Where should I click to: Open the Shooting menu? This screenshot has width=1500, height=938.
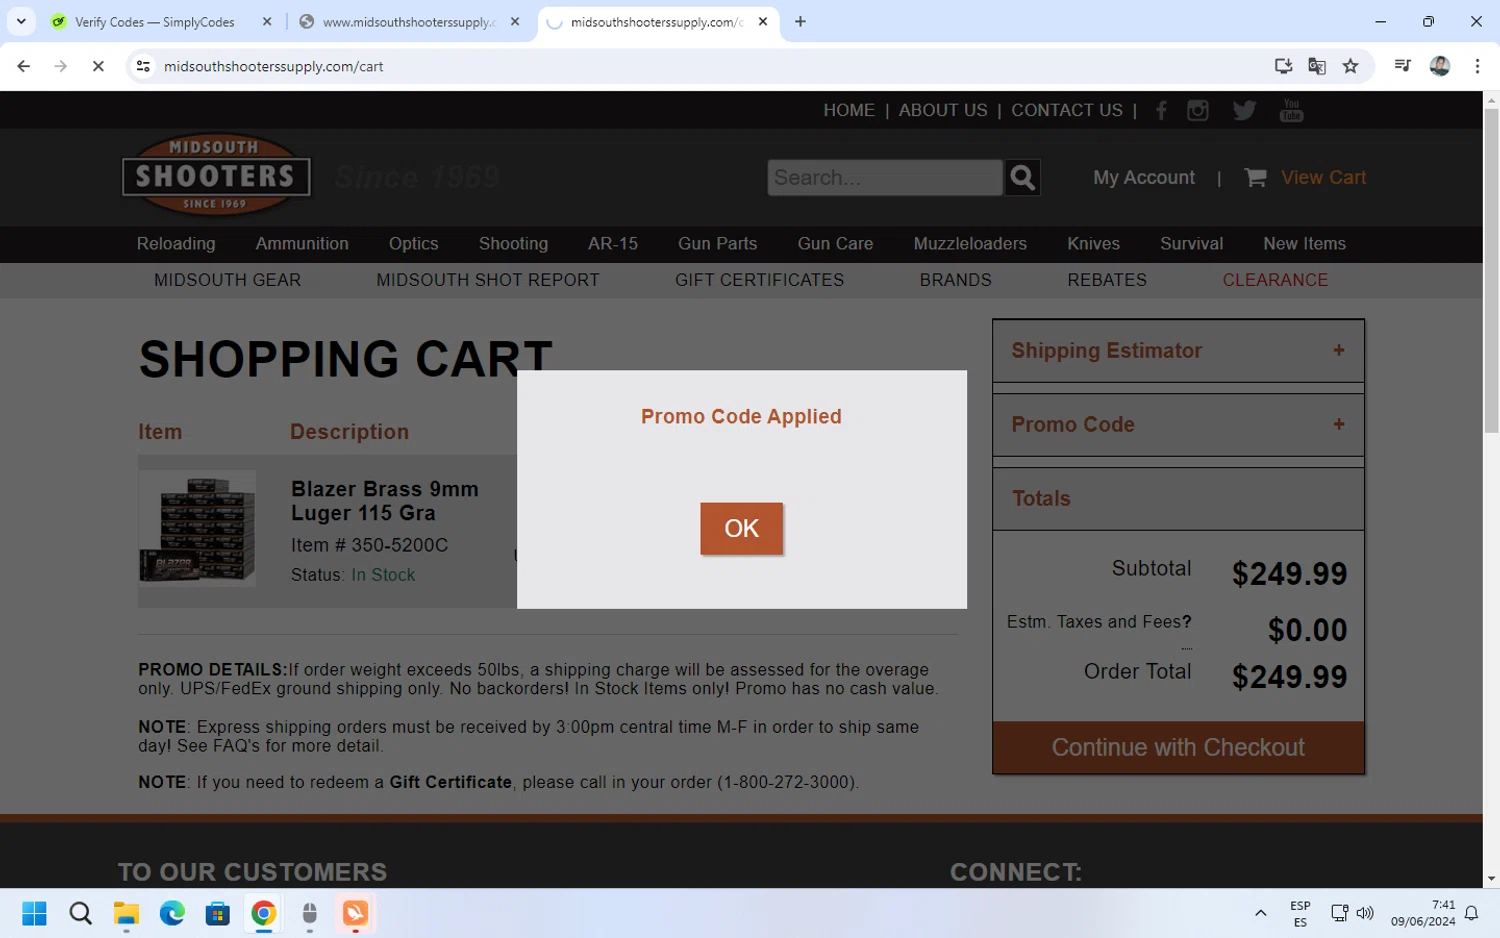(513, 243)
